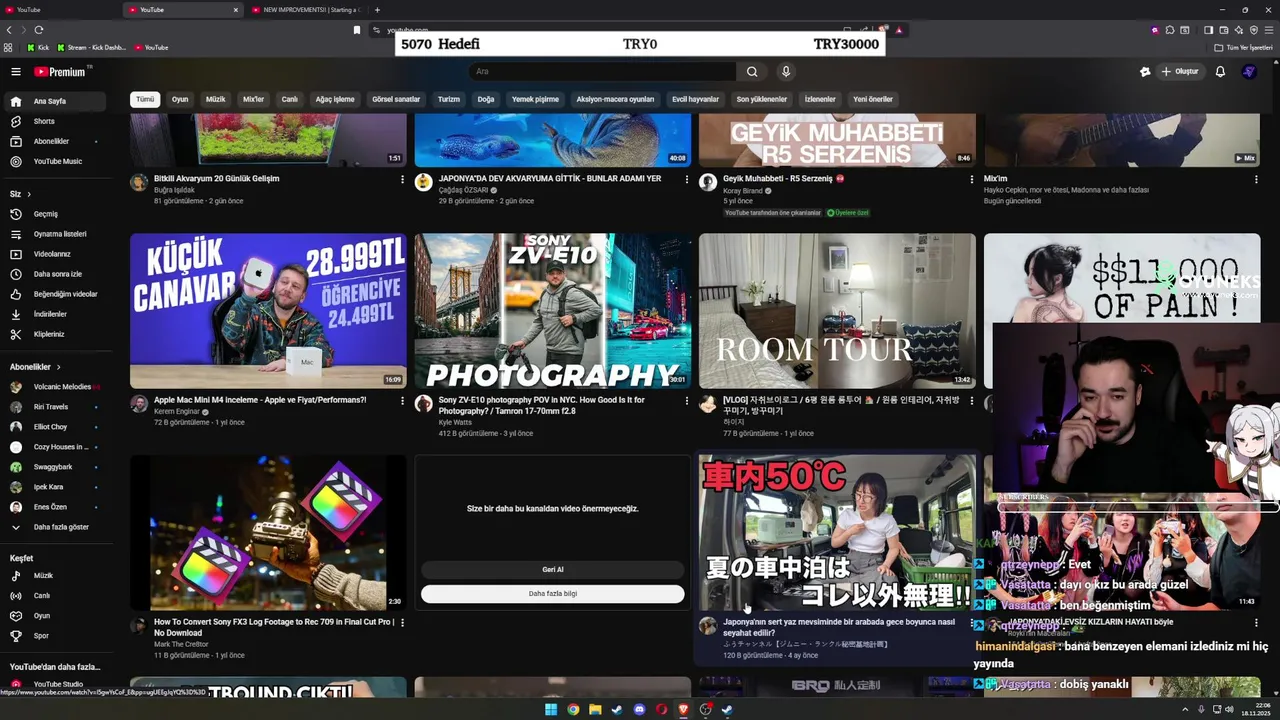This screenshot has height=720, width=1280.
Task: Select the Görsel sanatlar chip
Action: tap(396, 99)
